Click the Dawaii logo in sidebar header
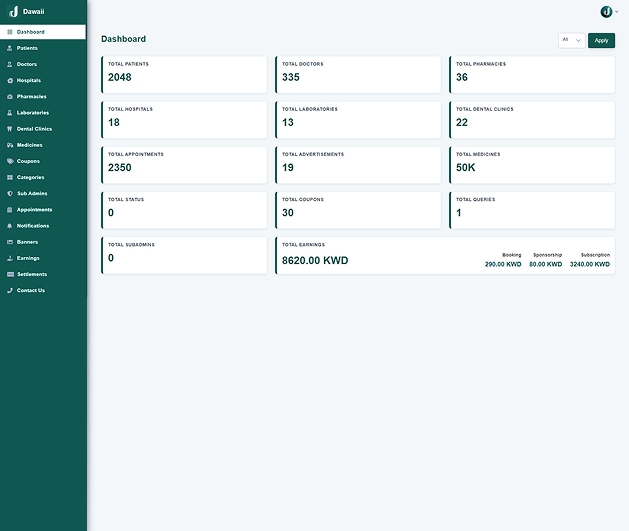 [14, 11]
